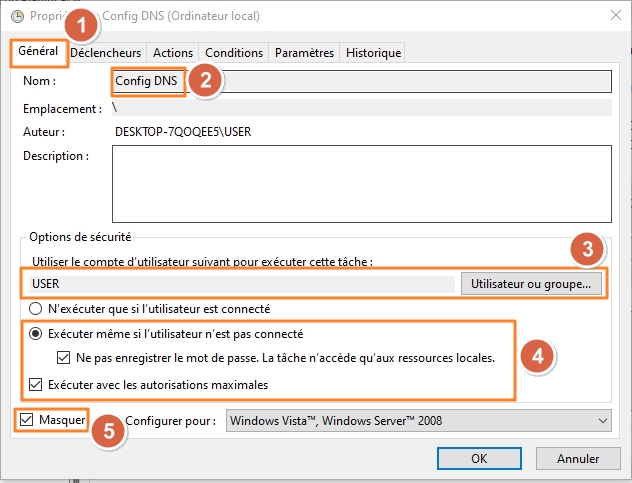Image resolution: width=632 pixels, height=483 pixels.
Task: Click the Annuler button
Action: 571,458
